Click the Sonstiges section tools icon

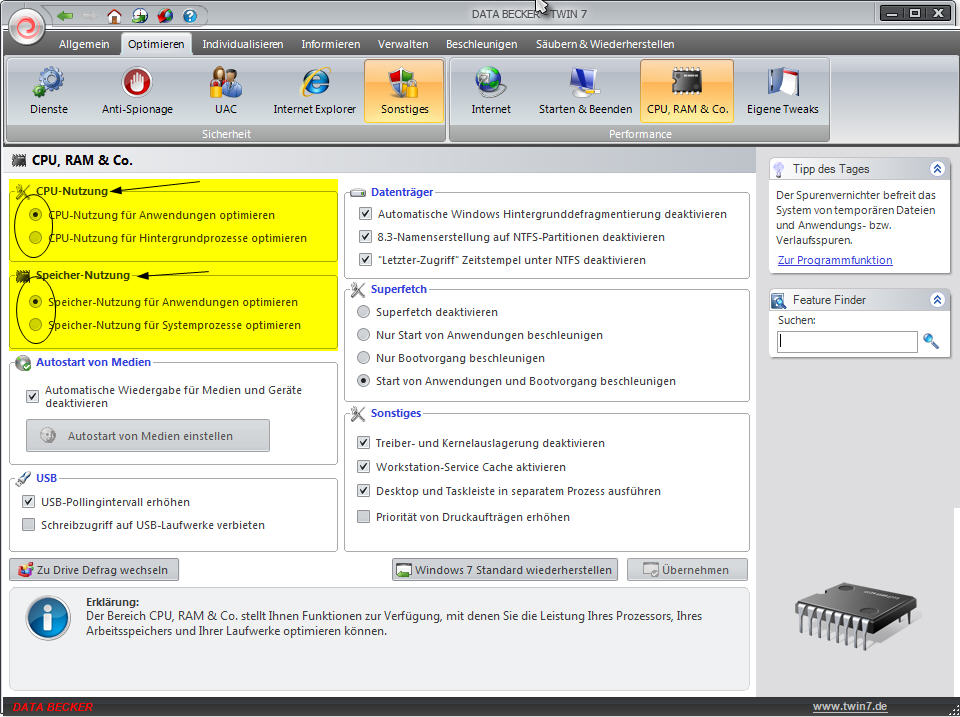[358, 414]
